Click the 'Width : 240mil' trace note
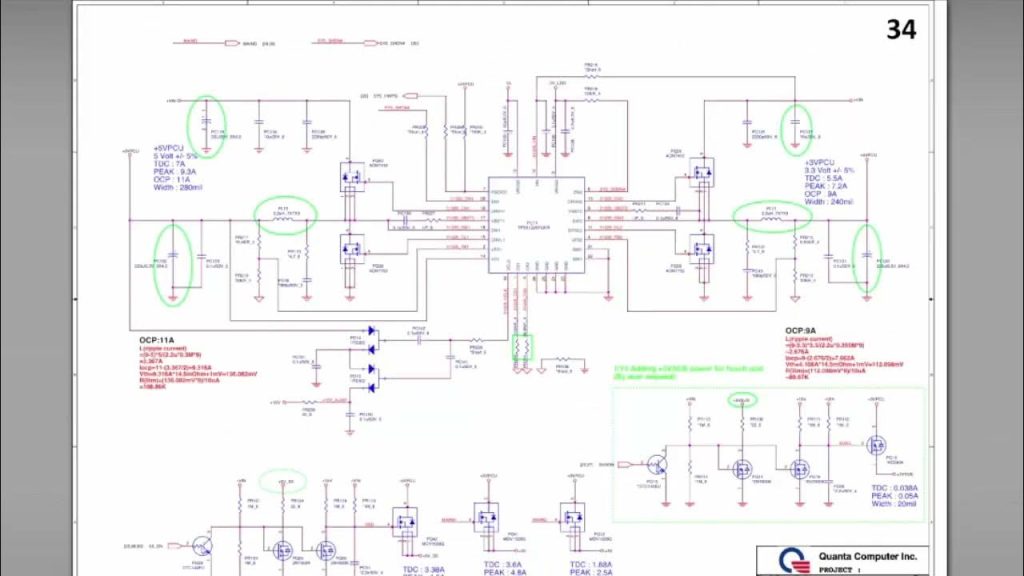 (829, 202)
